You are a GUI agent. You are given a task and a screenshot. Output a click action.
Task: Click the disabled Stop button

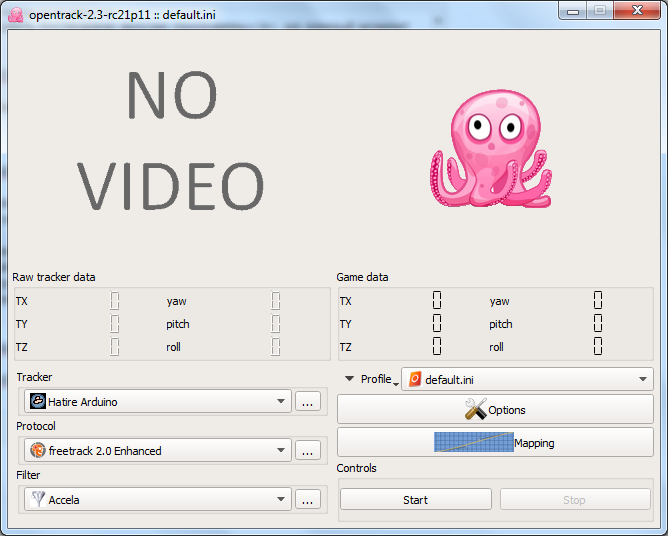(x=575, y=499)
